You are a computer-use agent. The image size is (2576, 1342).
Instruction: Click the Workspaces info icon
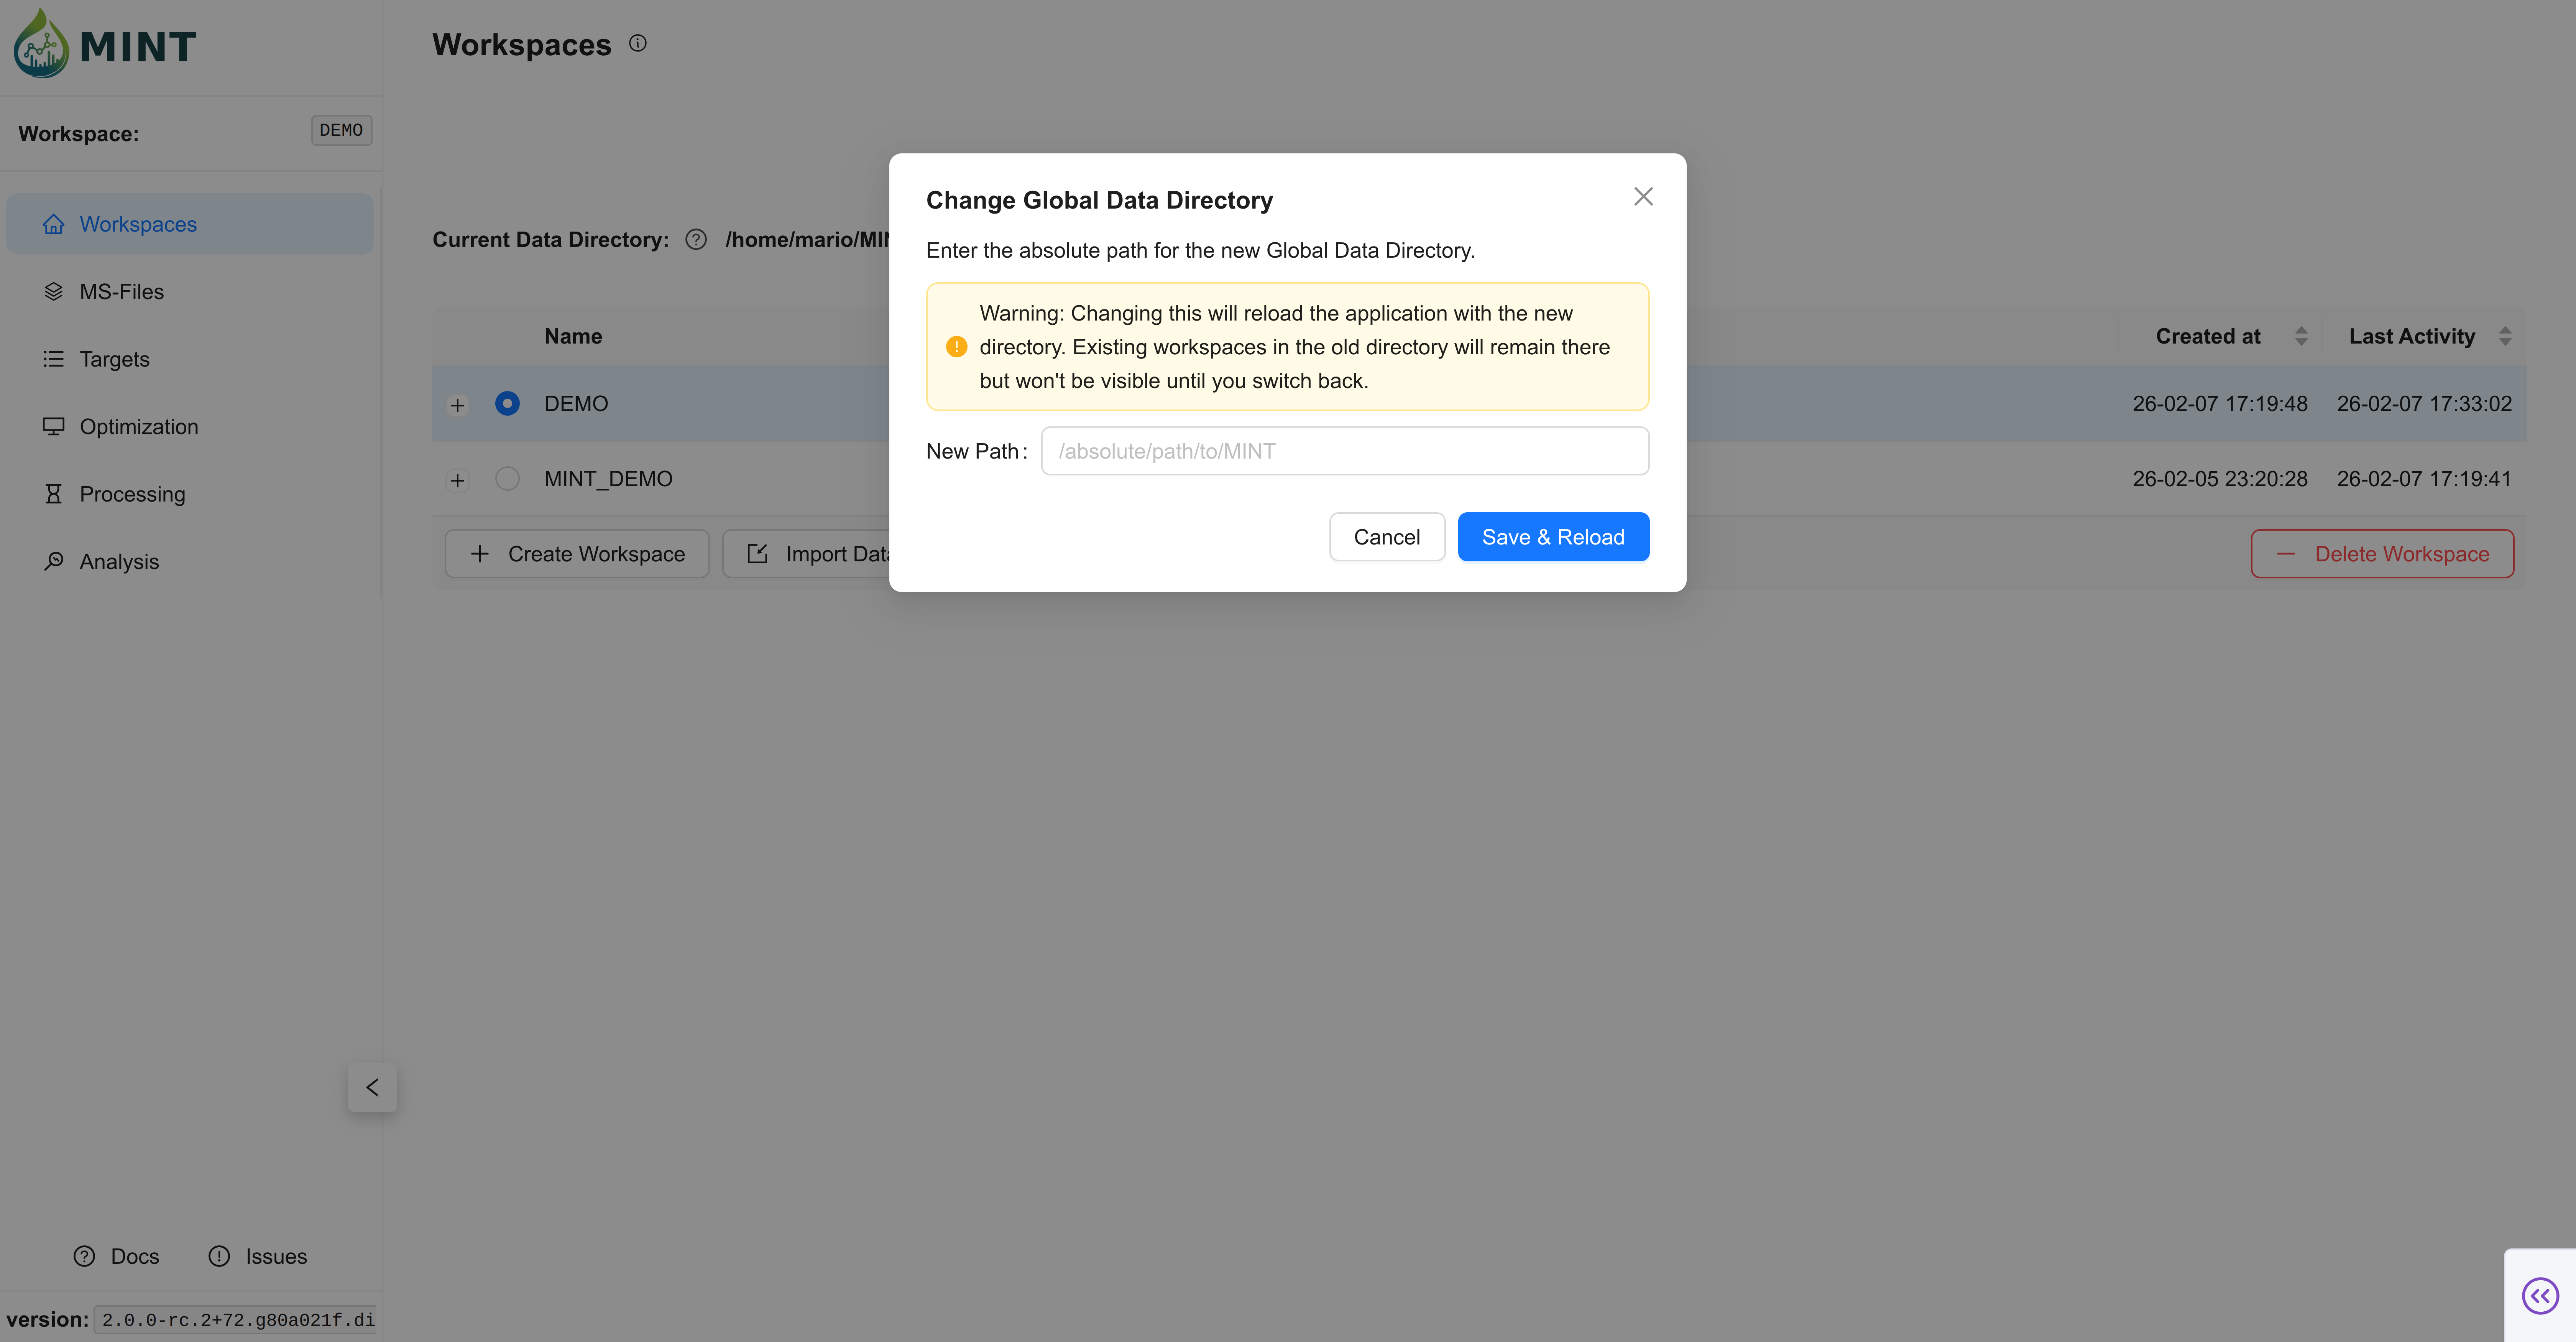(x=637, y=43)
